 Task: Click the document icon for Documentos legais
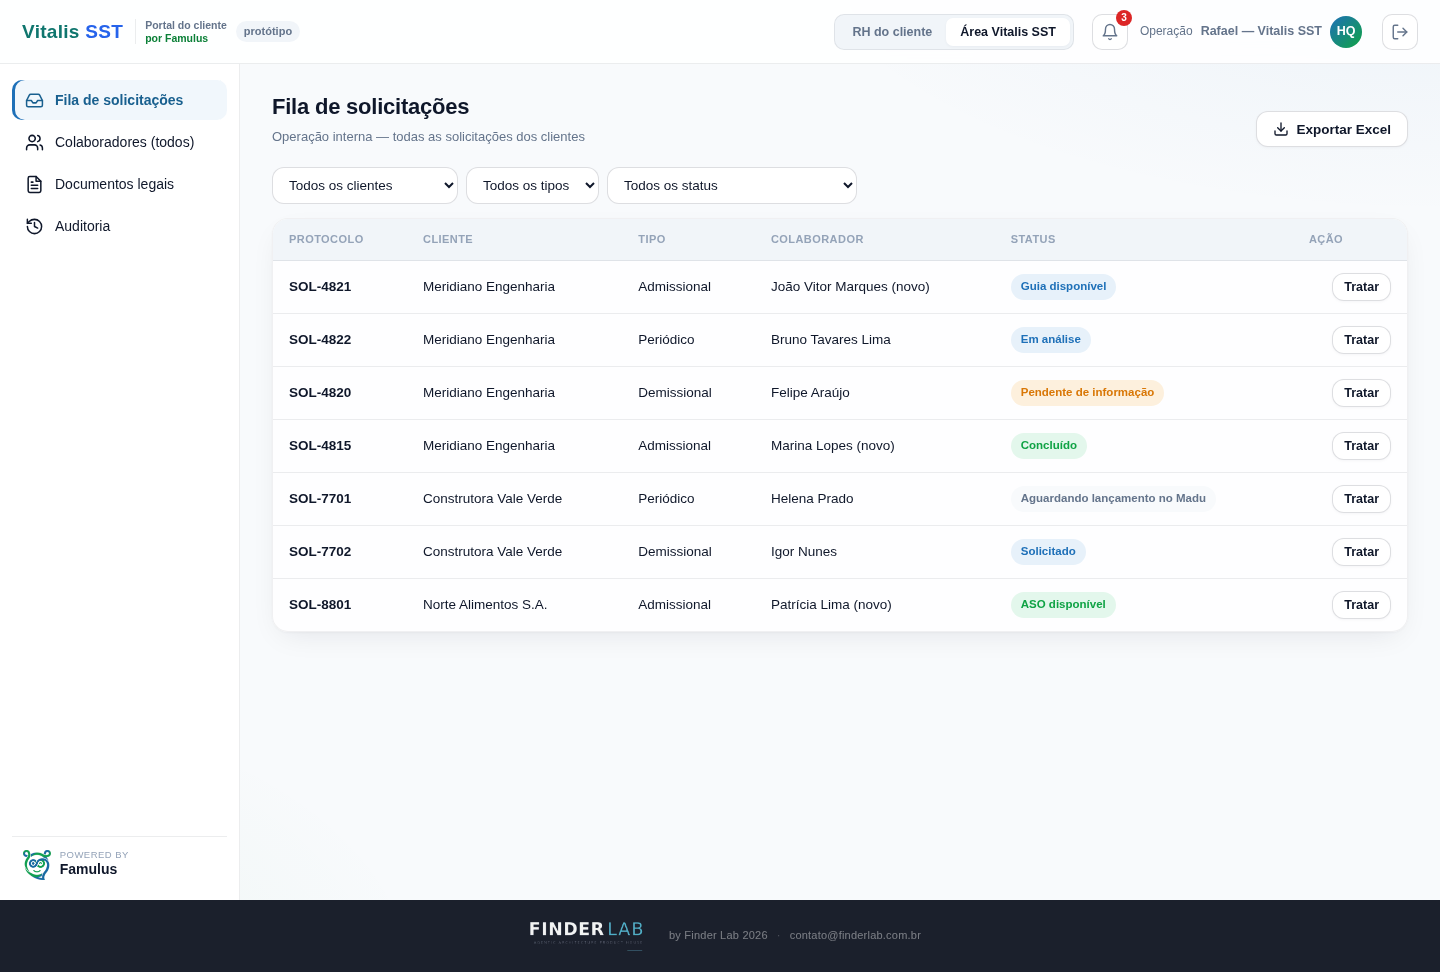[x=35, y=184]
